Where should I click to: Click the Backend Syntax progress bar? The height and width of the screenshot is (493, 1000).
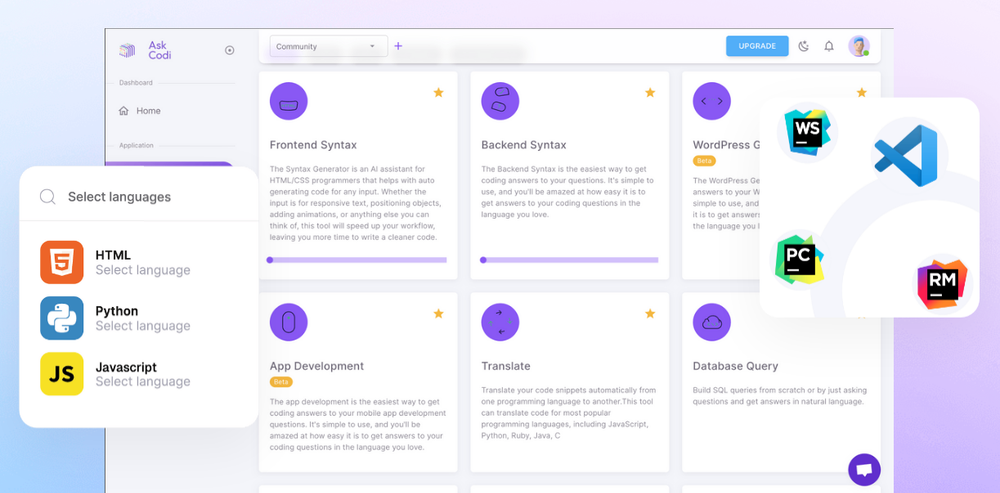coord(569,260)
